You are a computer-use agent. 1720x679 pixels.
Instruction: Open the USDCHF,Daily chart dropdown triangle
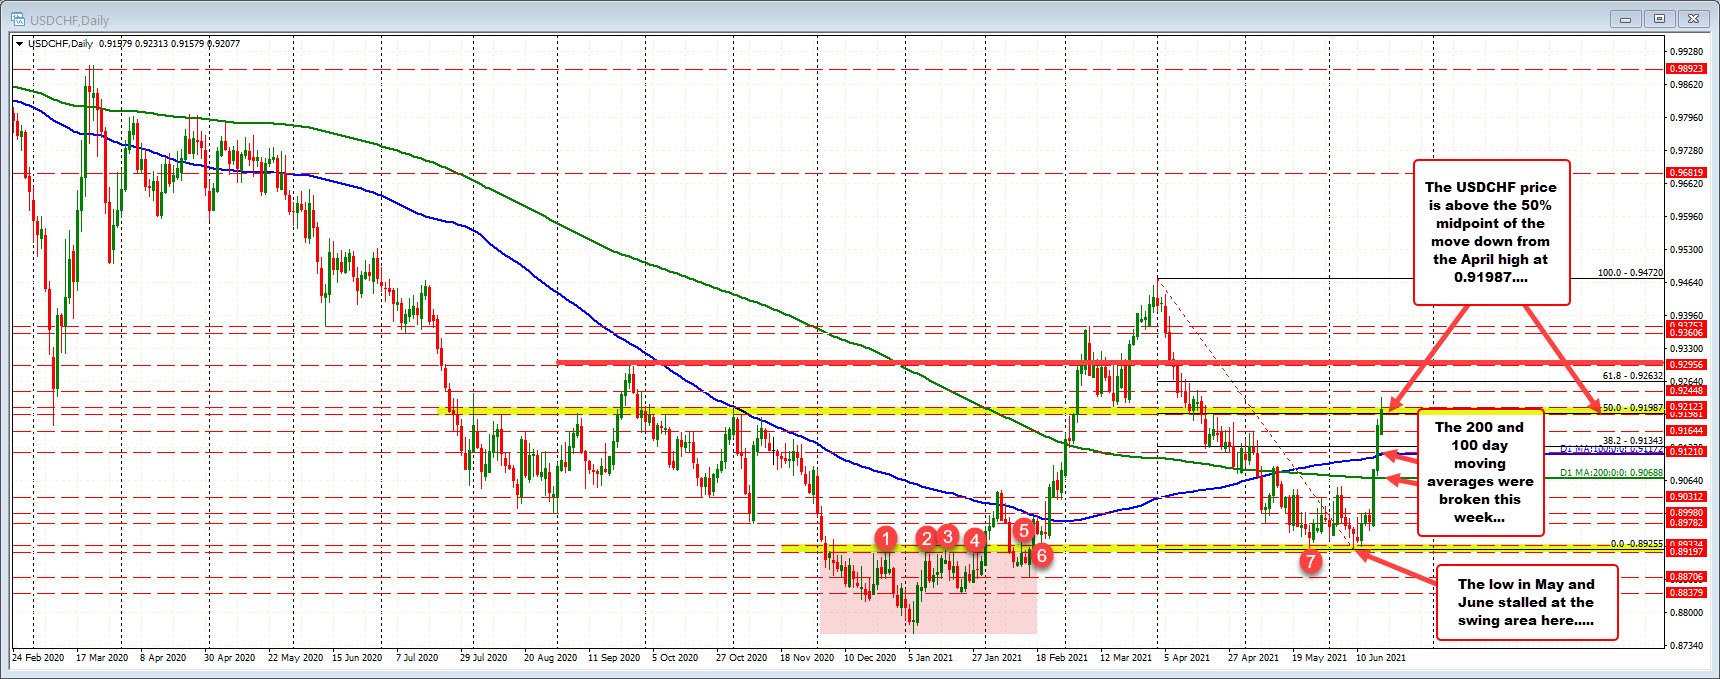click(20, 44)
